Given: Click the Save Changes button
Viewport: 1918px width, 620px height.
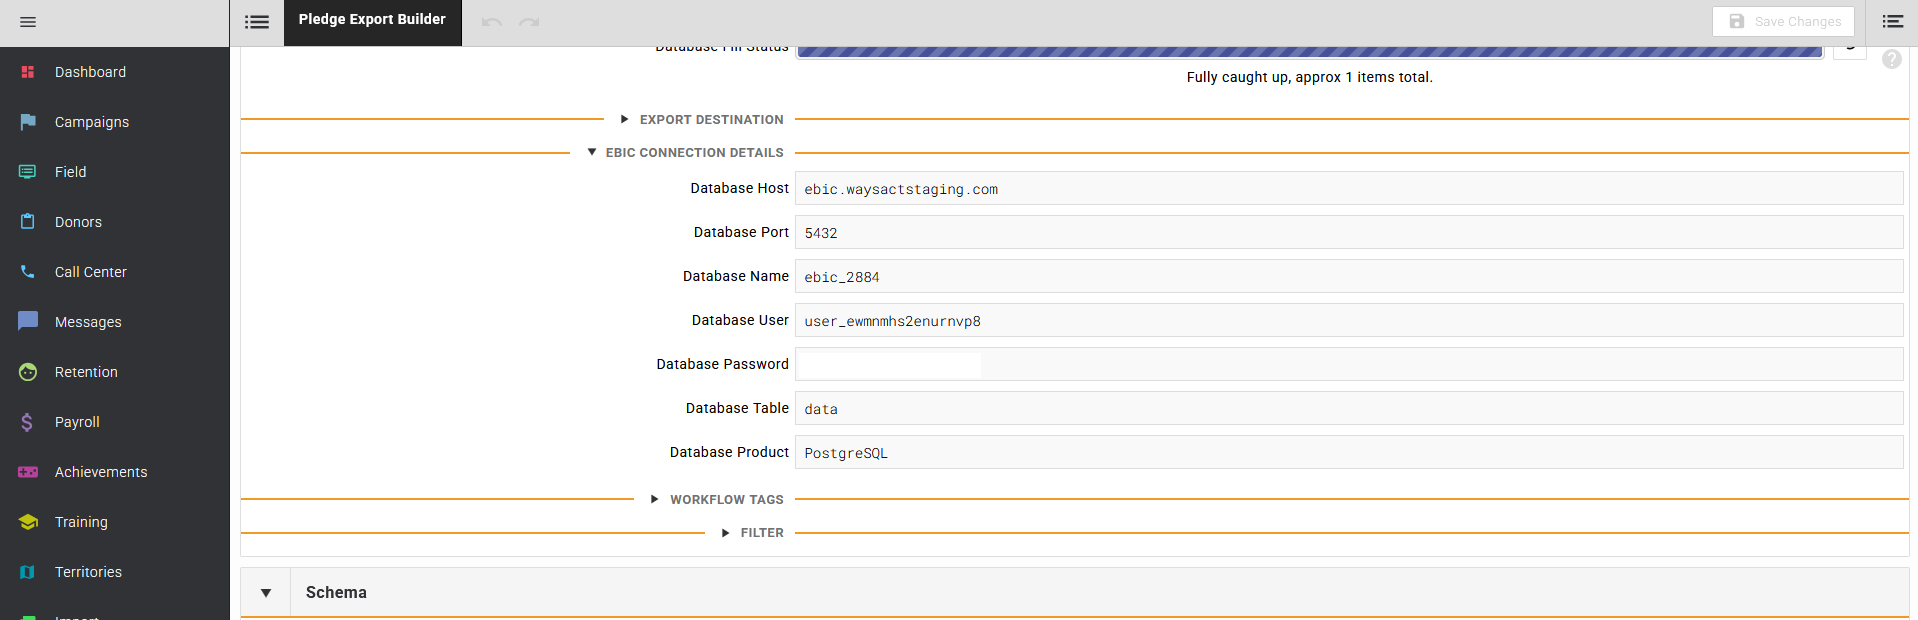Looking at the screenshot, I should pos(1783,21).
